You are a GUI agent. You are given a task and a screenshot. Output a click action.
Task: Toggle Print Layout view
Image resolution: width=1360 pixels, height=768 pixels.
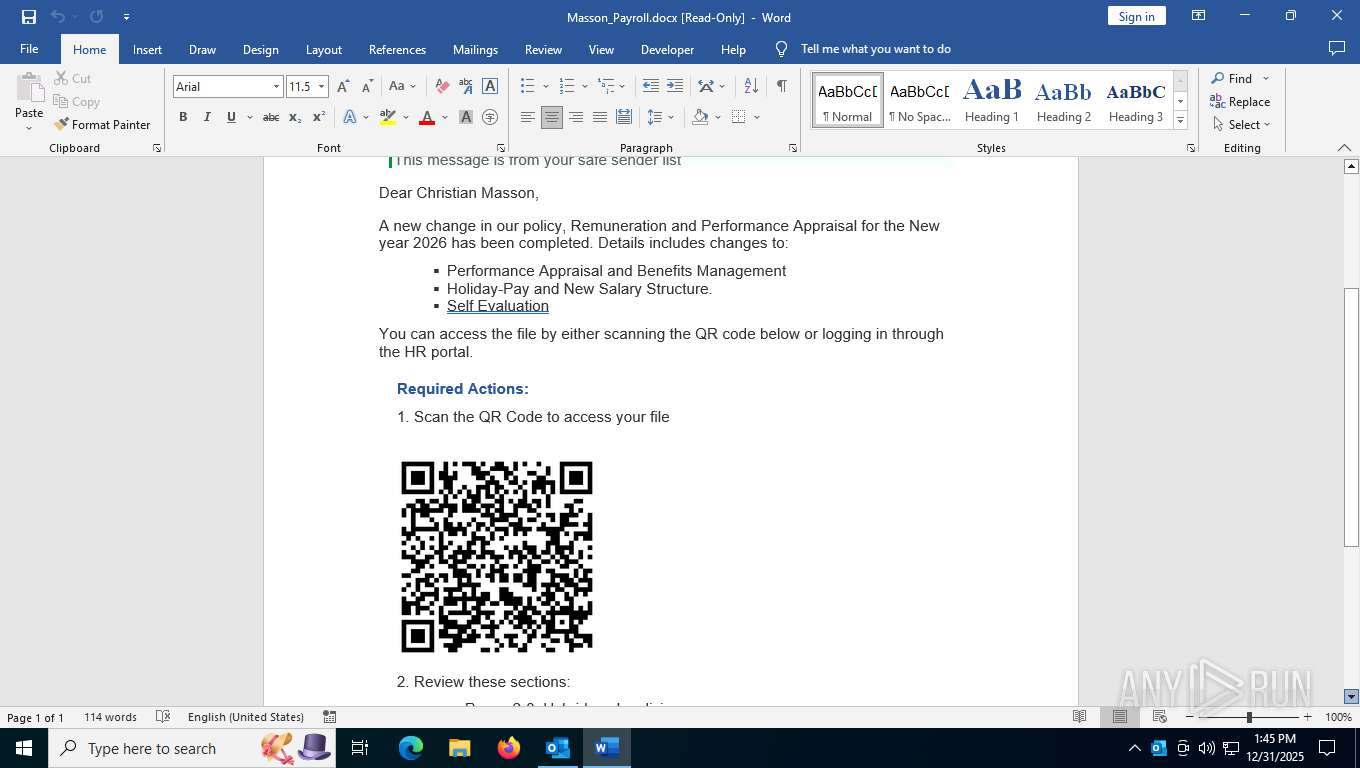pyautogui.click(x=1119, y=717)
